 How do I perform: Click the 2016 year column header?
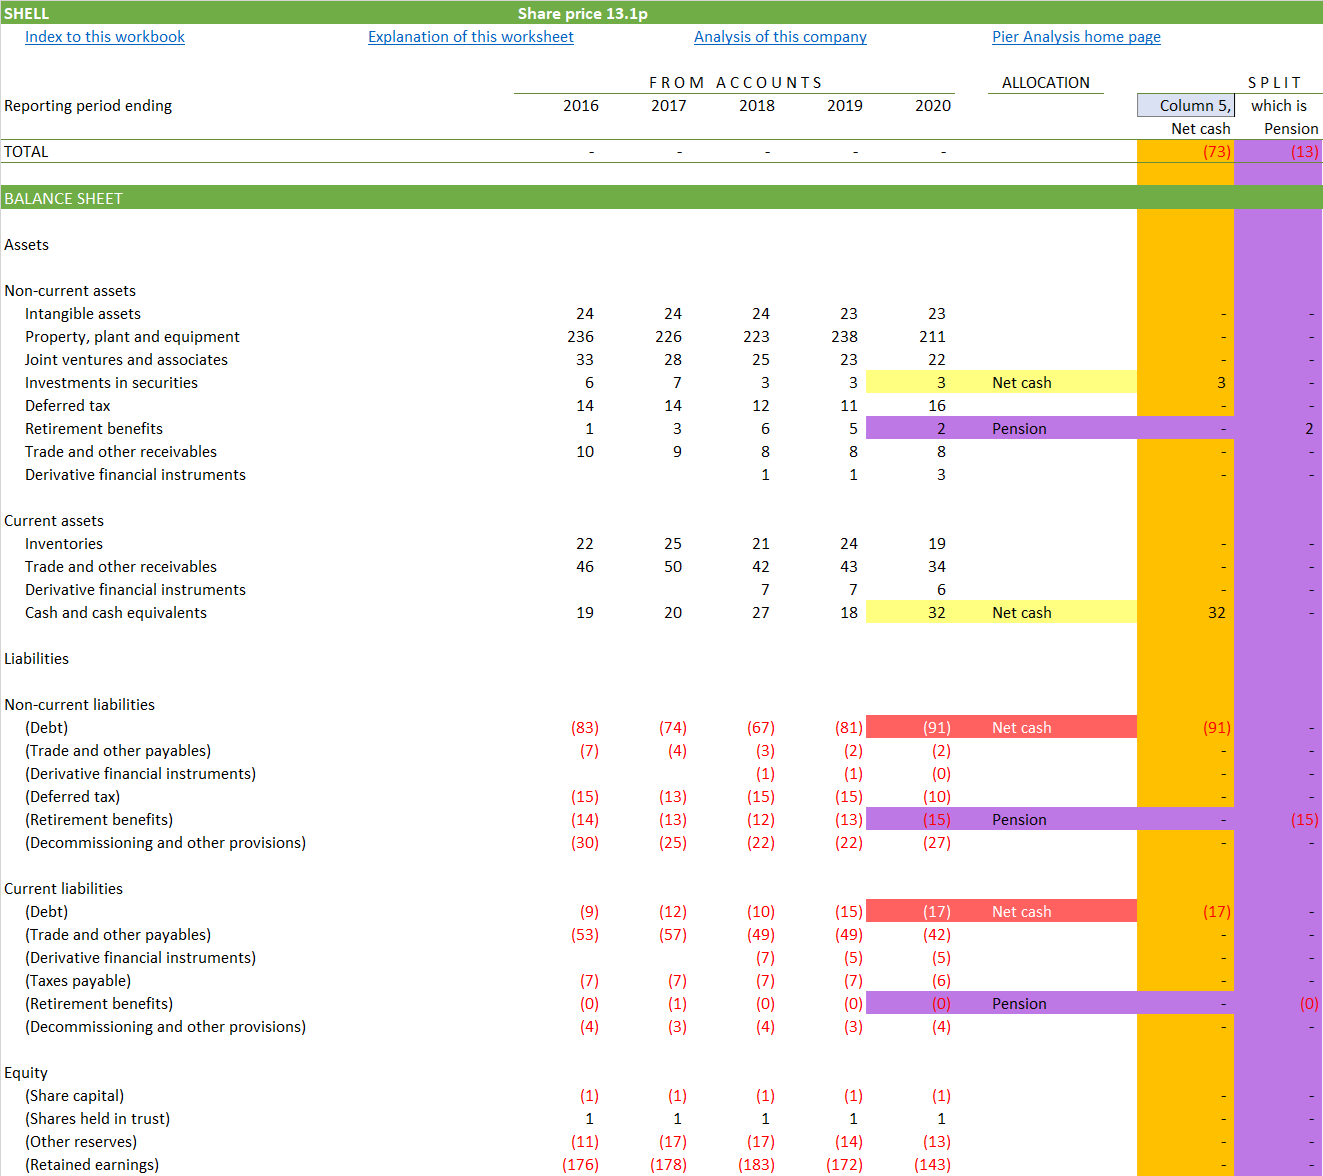click(581, 105)
